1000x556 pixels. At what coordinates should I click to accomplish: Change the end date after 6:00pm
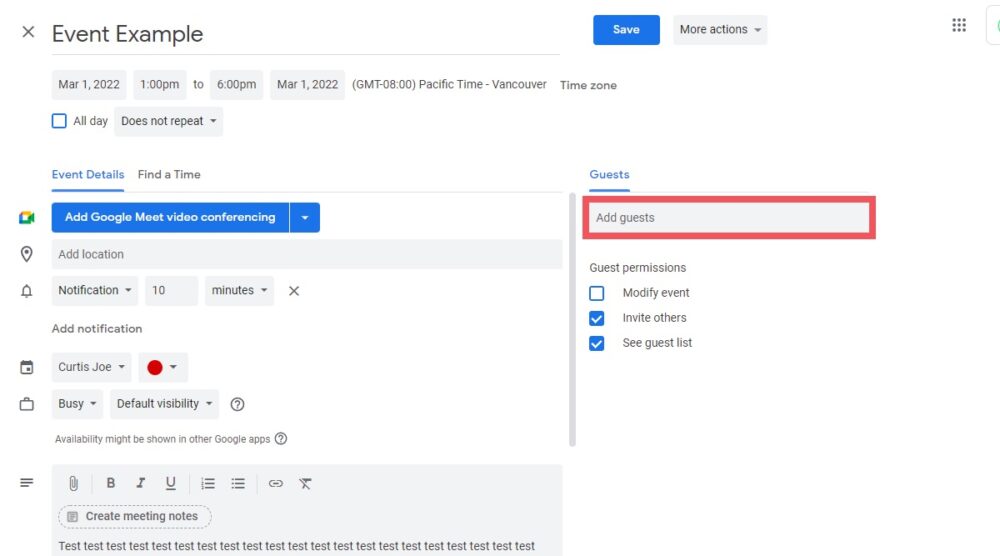[307, 84]
